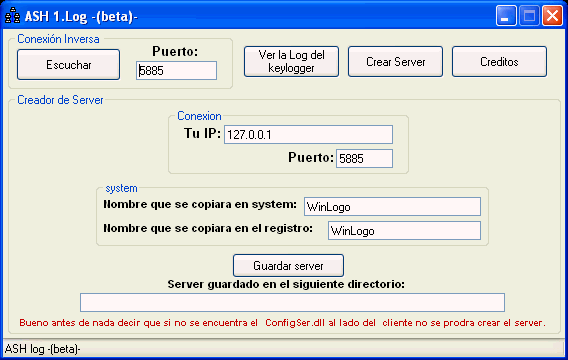Screen dimensions: 568x360
Task: Click Guardar server button
Action: (x=288, y=266)
